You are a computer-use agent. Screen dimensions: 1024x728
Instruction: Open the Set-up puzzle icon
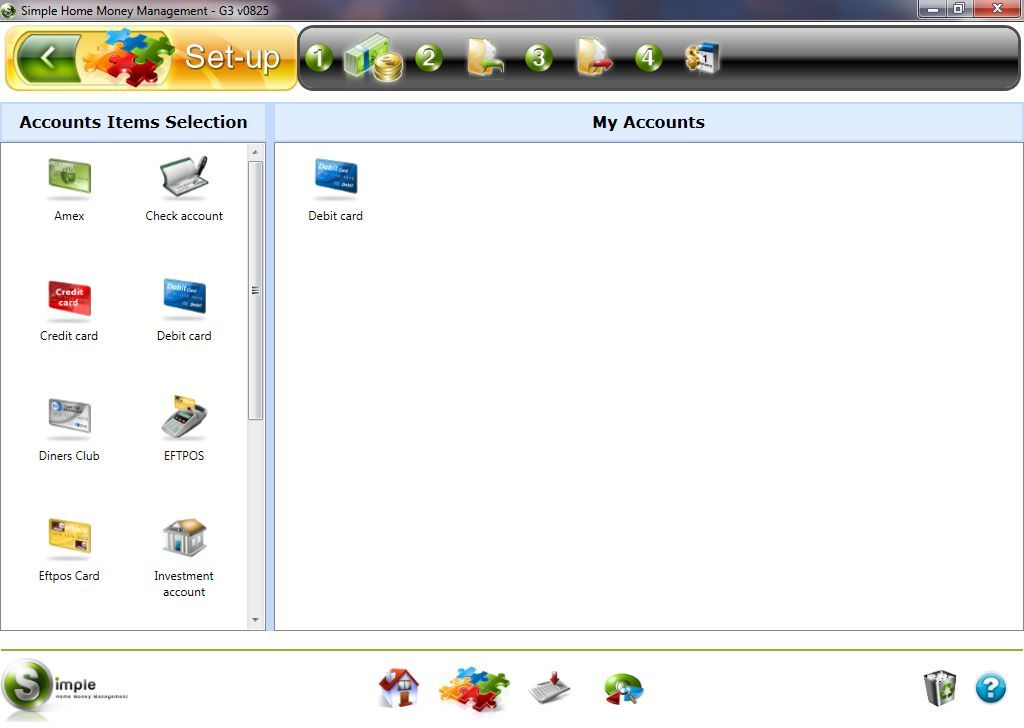click(473, 687)
